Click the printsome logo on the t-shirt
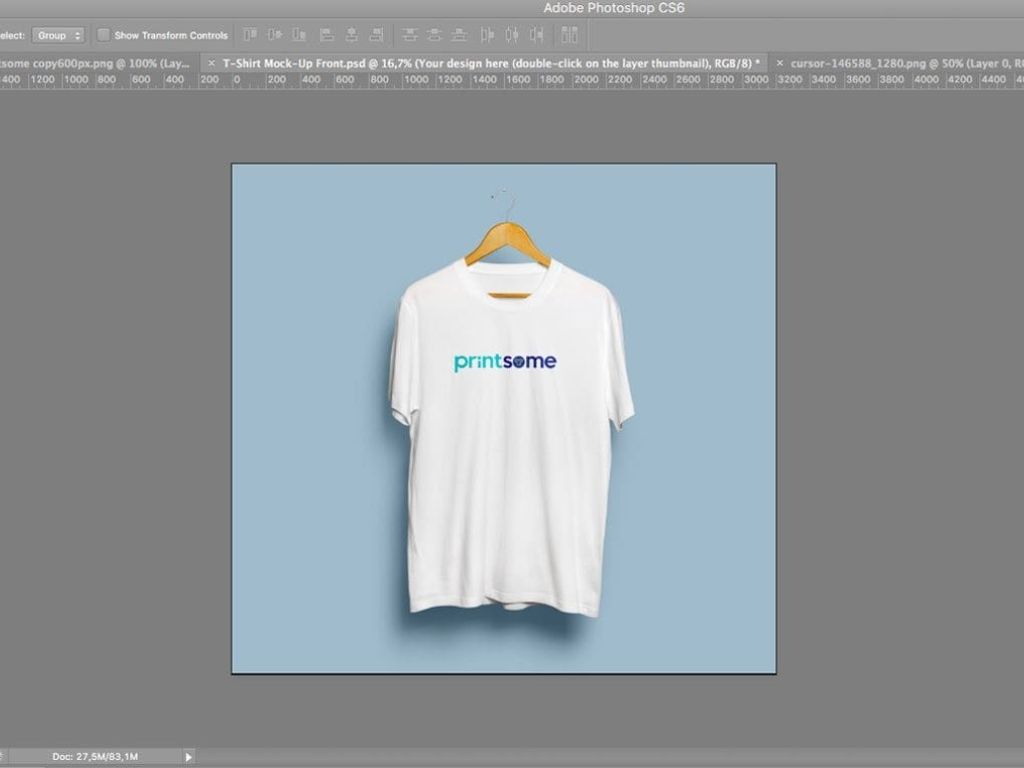The image size is (1024, 768). [x=505, y=362]
